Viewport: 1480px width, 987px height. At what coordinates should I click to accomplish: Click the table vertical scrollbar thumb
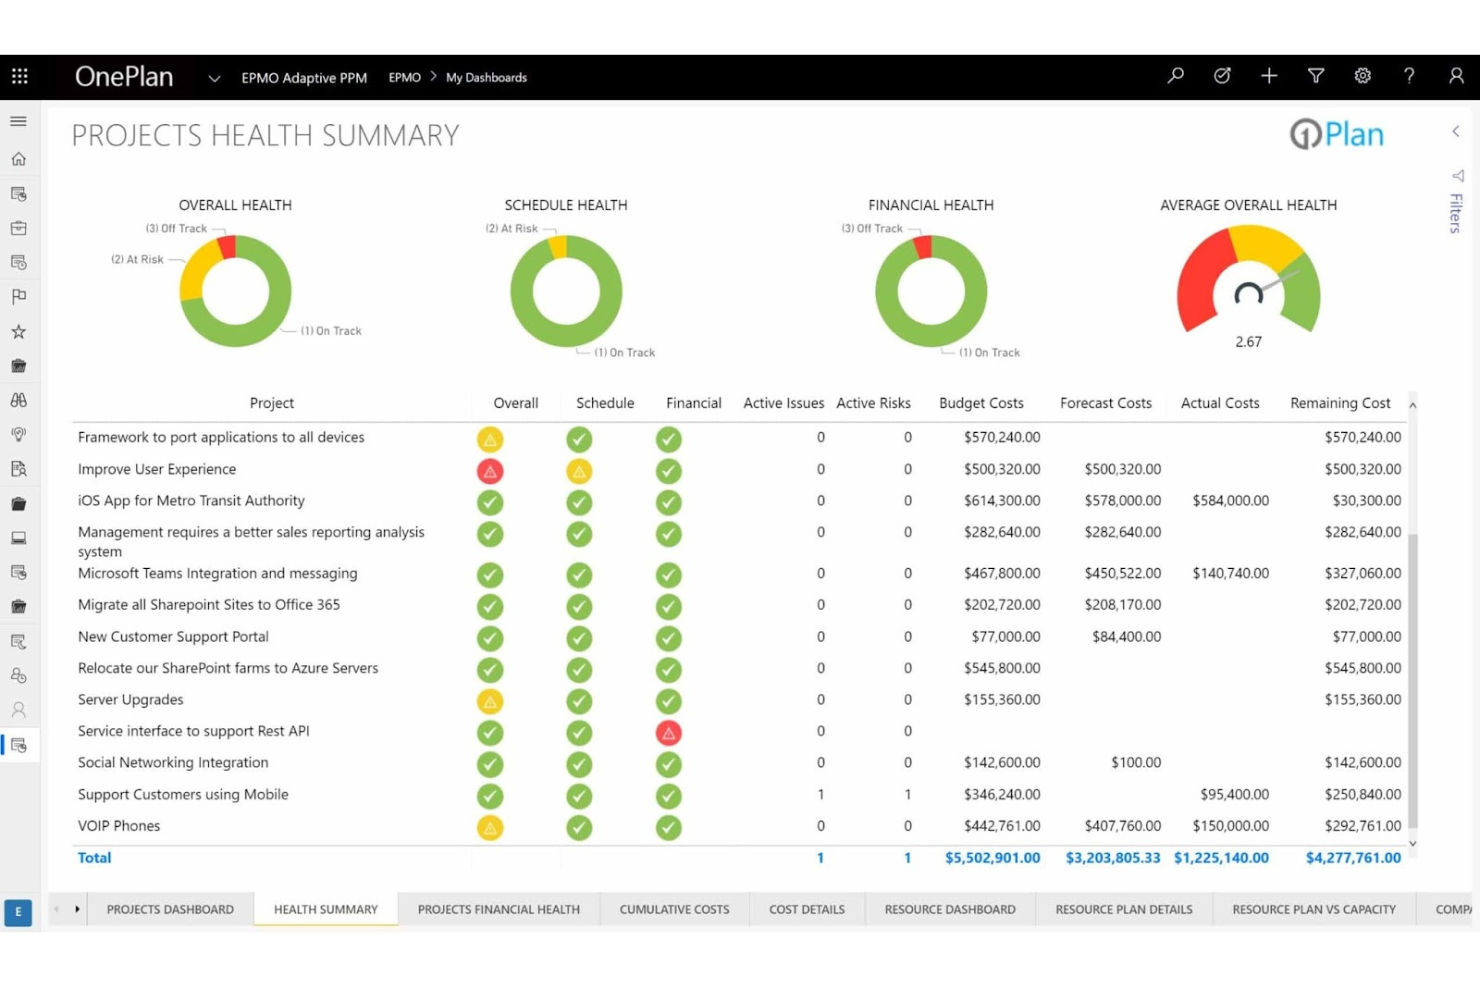(1413, 680)
